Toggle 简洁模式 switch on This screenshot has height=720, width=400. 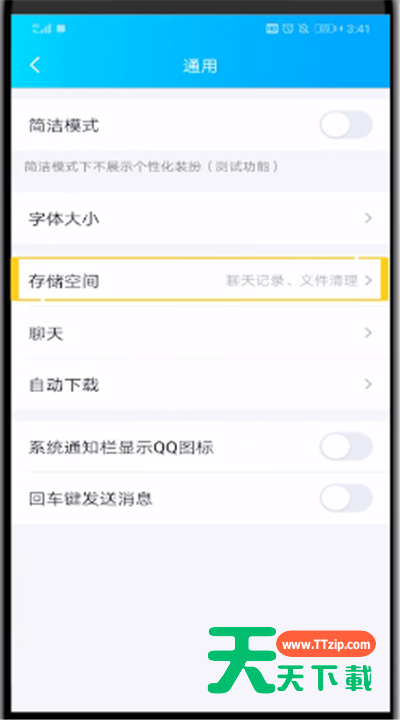coord(346,125)
